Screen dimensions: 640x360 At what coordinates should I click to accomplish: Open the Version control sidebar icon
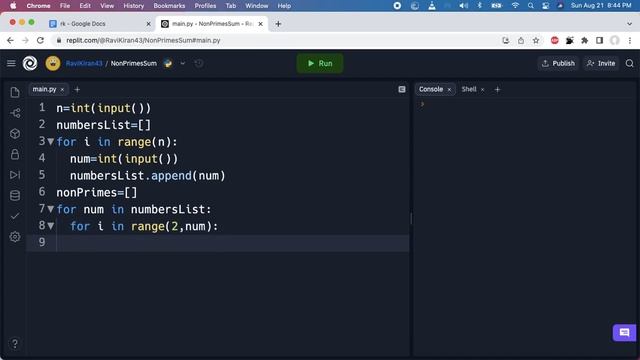tap(15, 113)
